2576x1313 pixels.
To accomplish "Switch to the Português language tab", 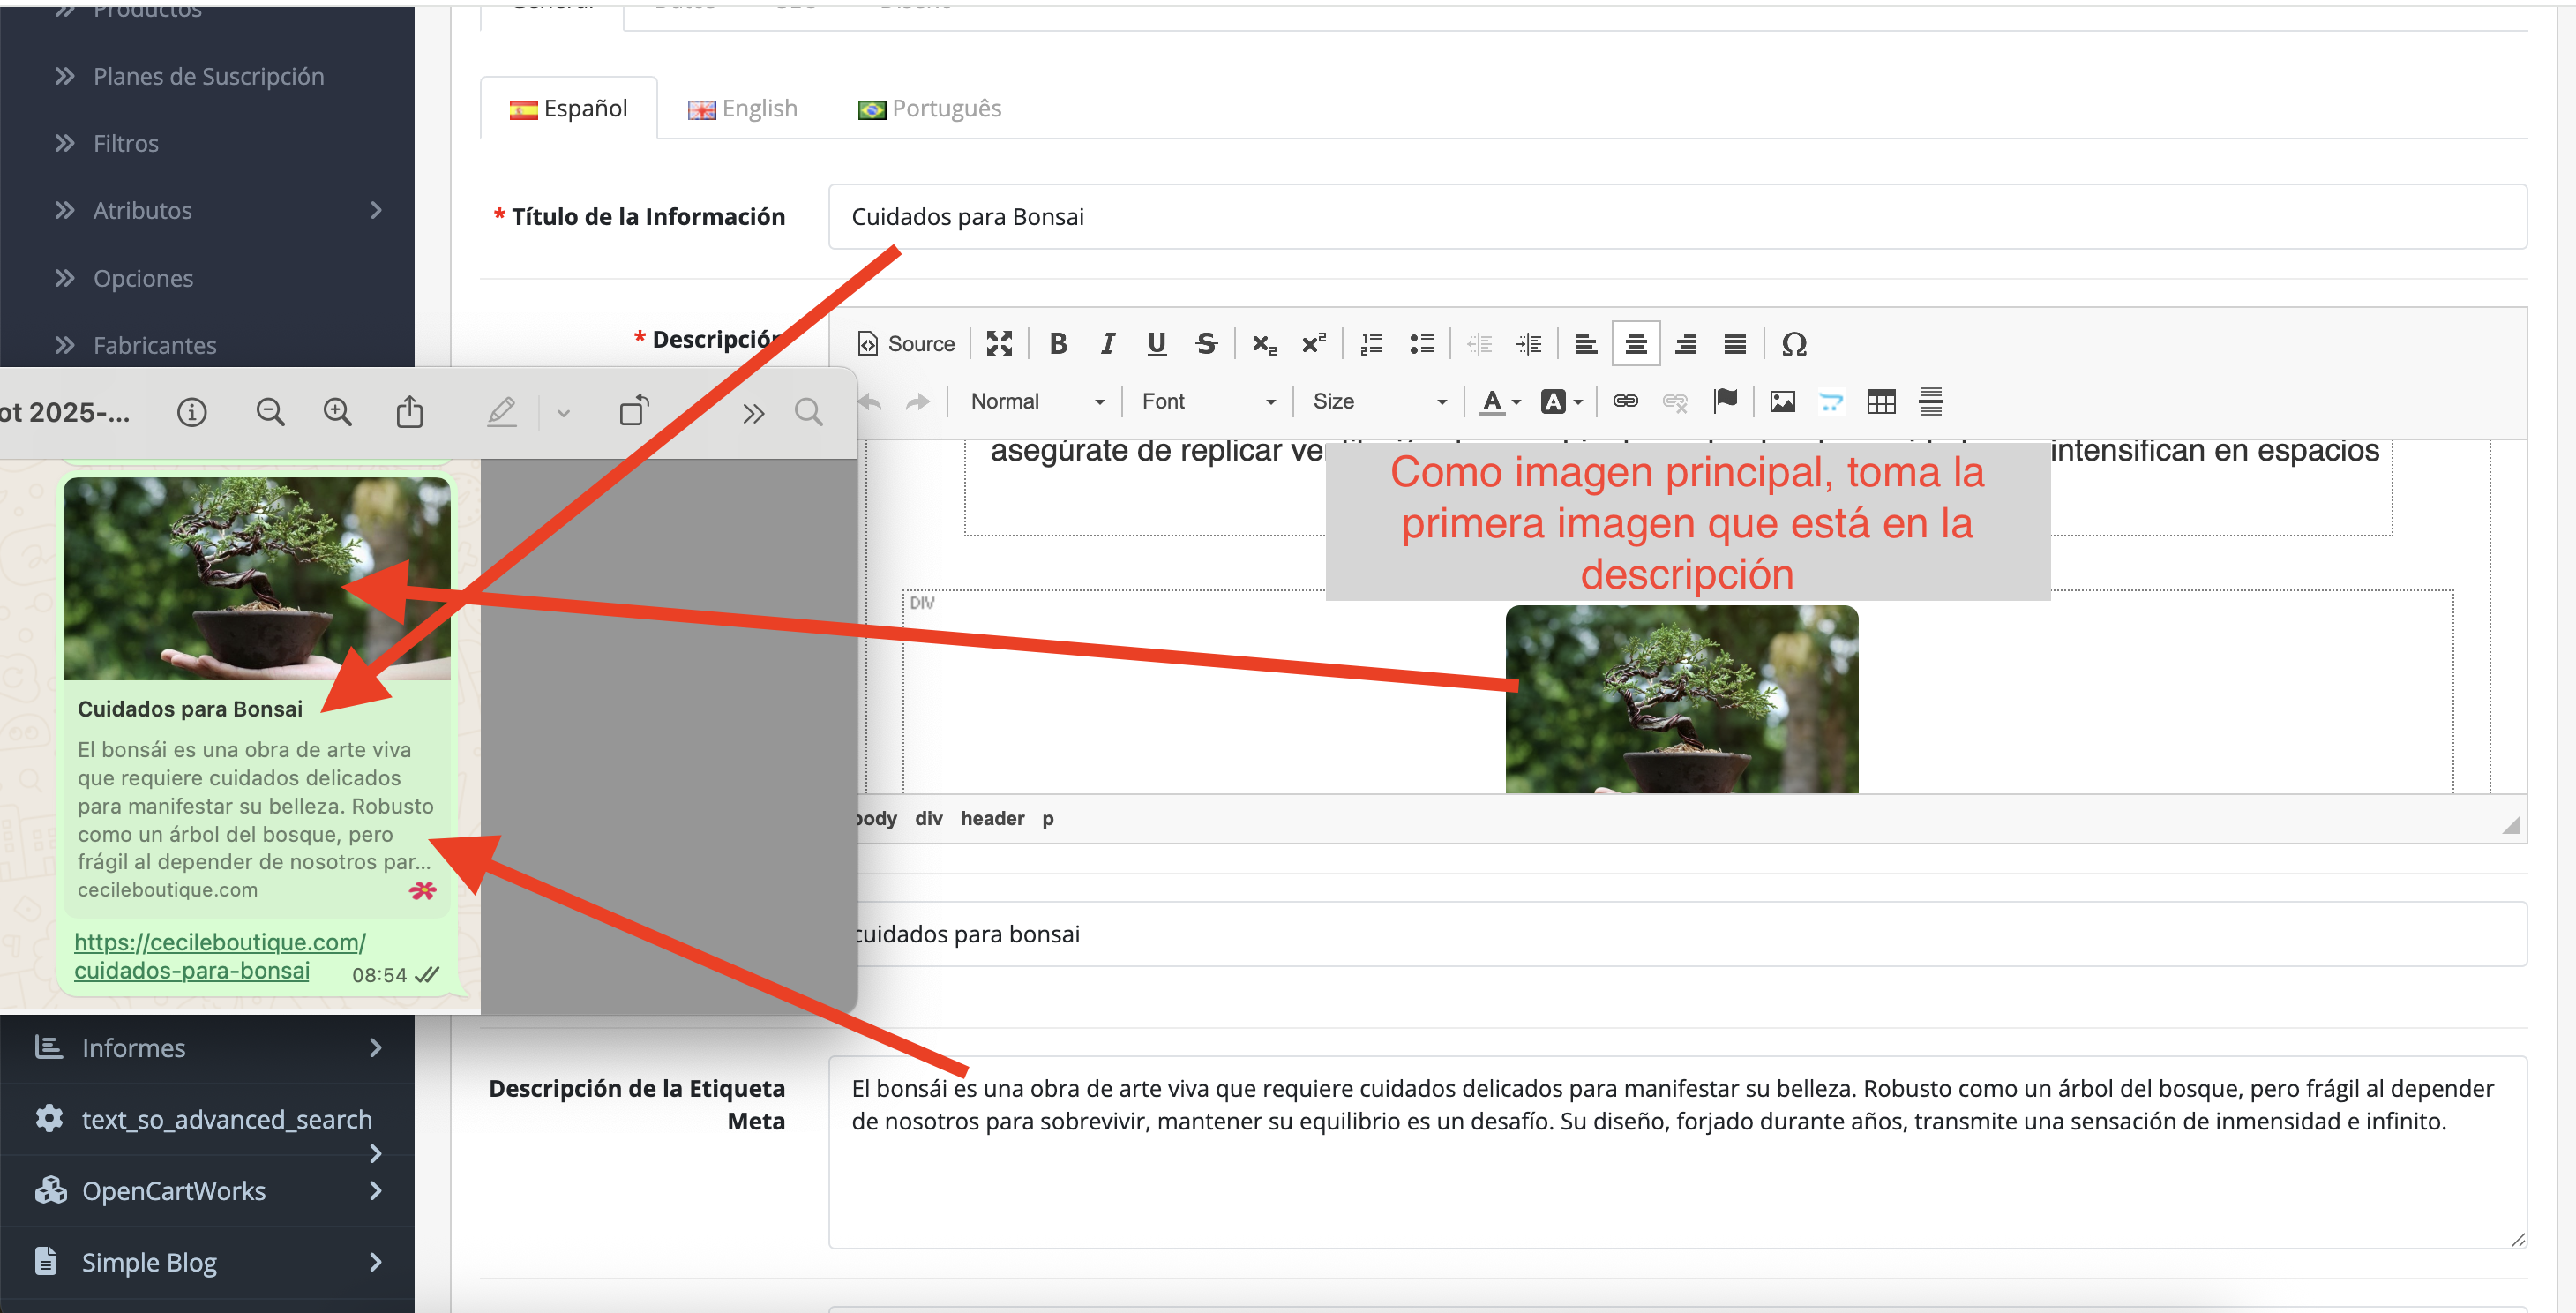I will (x=929, y=108).
